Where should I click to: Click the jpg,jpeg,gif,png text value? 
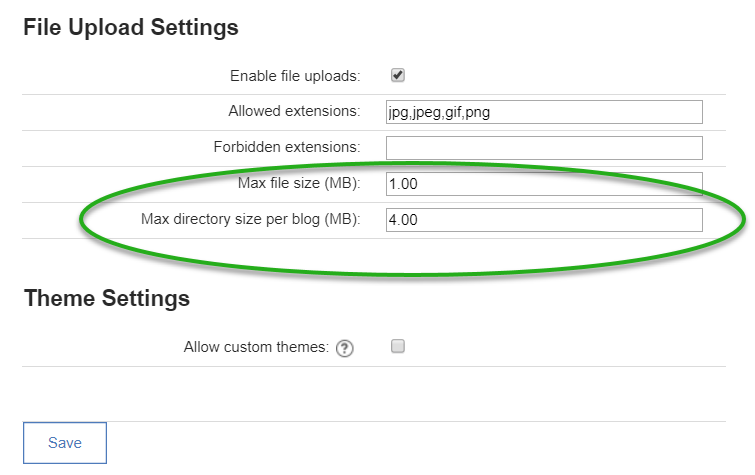(x=439, y=113)
